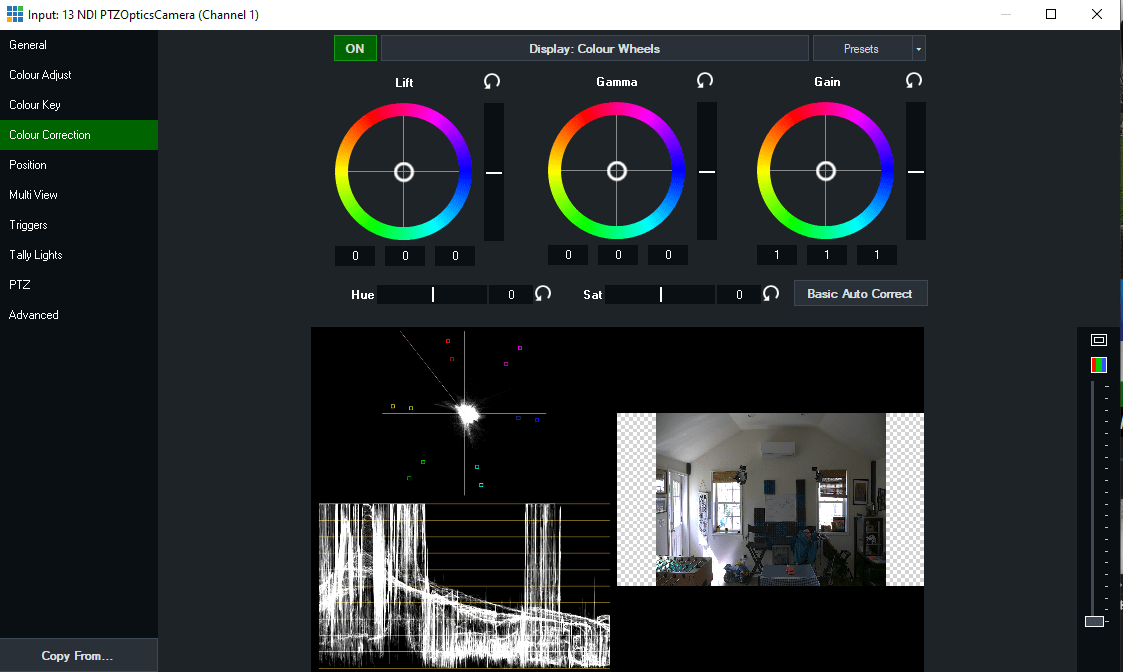Click inside the Hue value input field
This screenshot has width=1123, height=672.
[x=510, y=293]
